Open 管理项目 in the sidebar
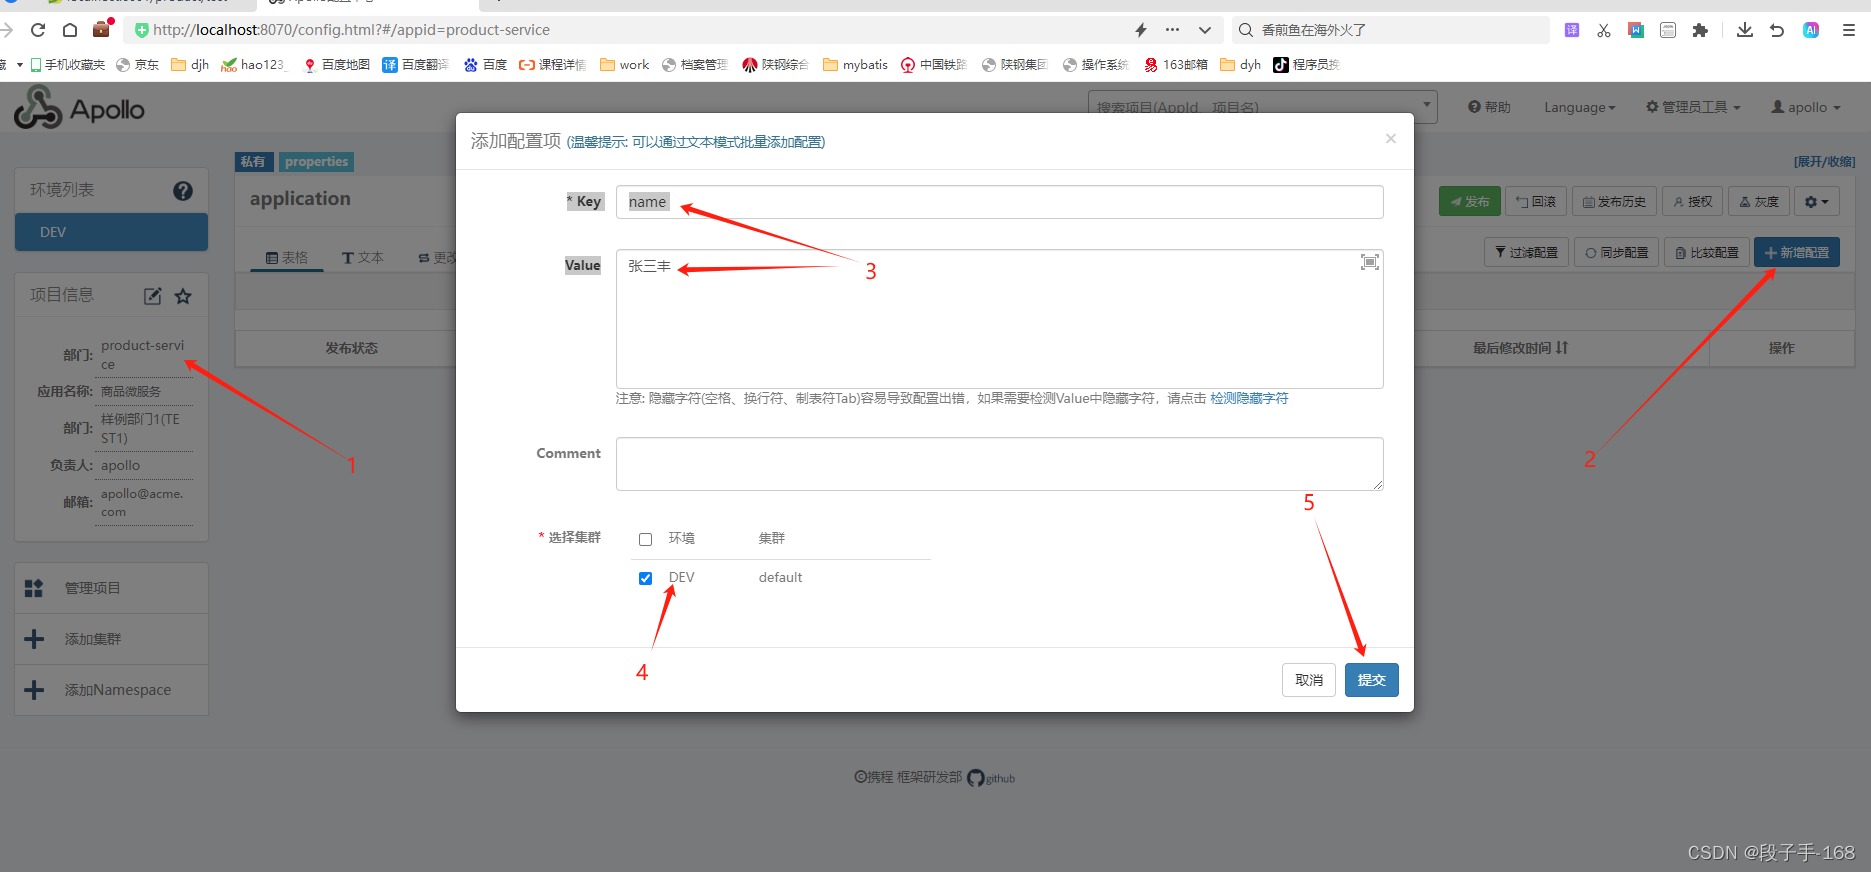 click(111, 588)
